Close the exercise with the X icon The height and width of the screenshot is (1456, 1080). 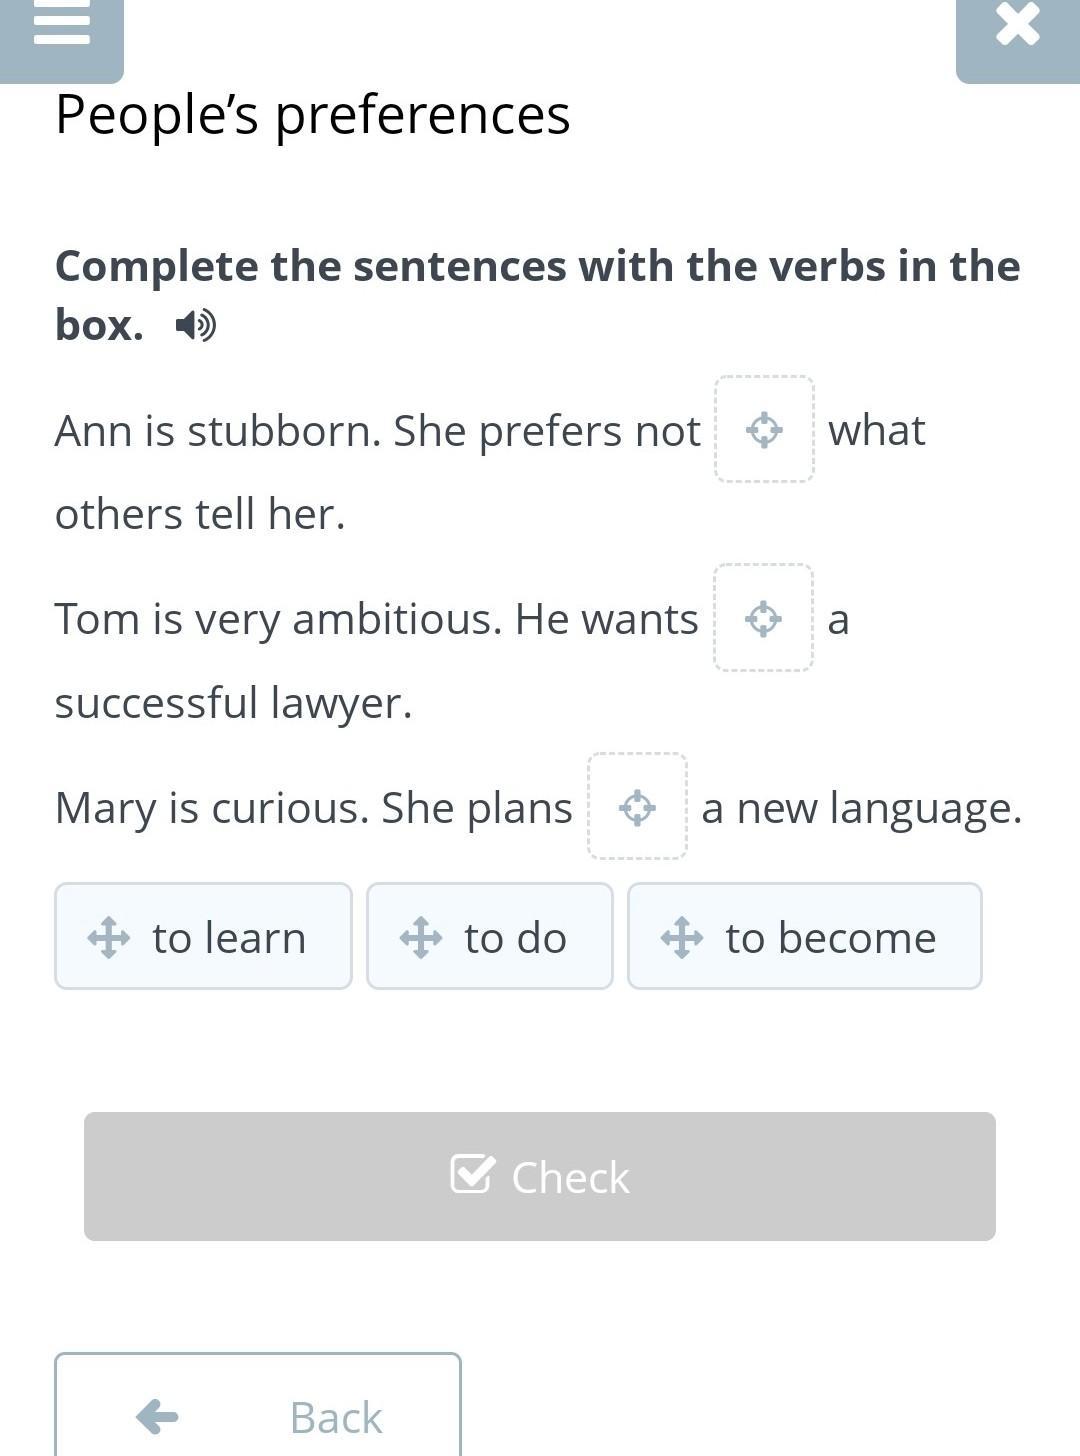(1018, 24)
